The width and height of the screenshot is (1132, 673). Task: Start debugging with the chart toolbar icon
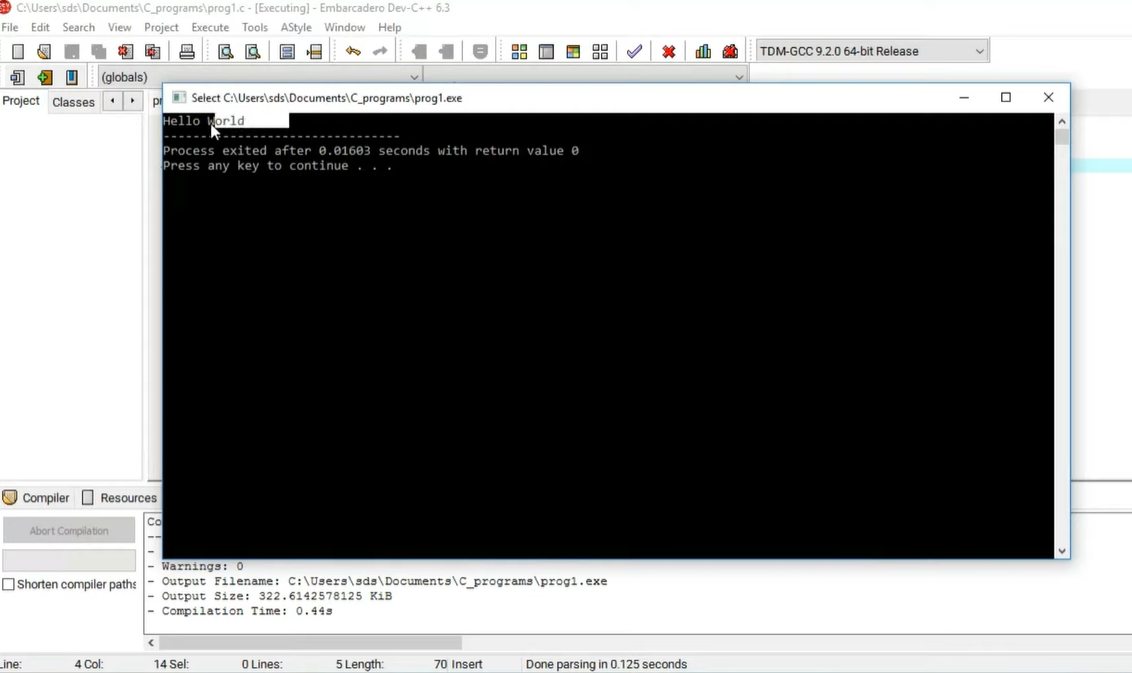[x=702, y=51]
